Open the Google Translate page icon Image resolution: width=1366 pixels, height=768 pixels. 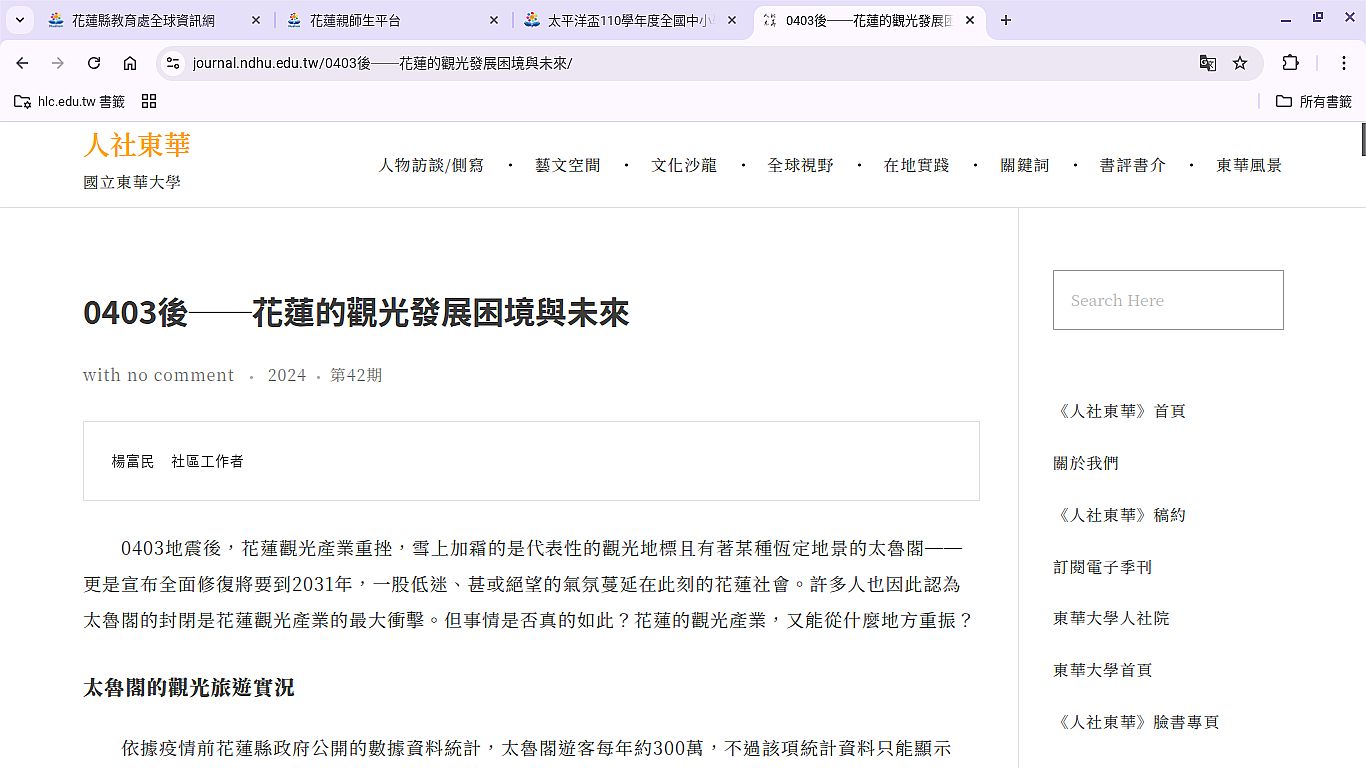(1208, 63)
